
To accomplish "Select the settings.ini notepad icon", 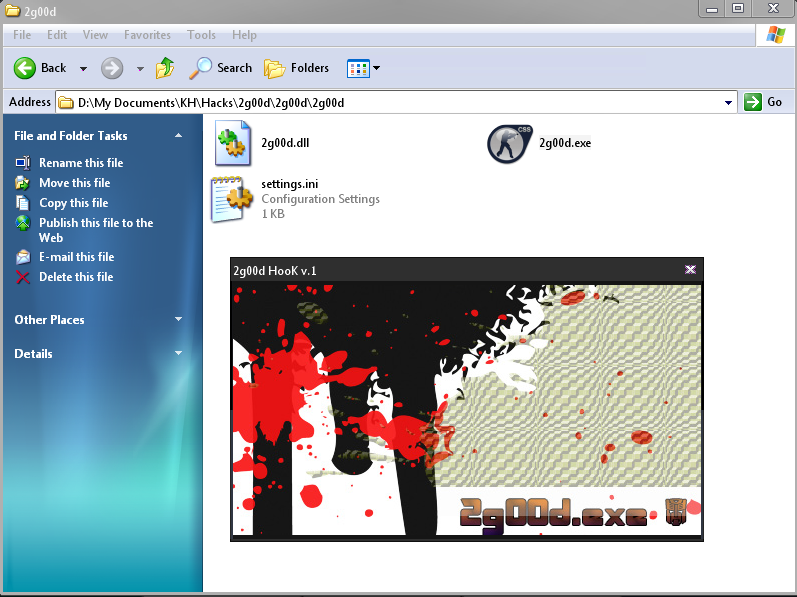I will pos(232,199).
